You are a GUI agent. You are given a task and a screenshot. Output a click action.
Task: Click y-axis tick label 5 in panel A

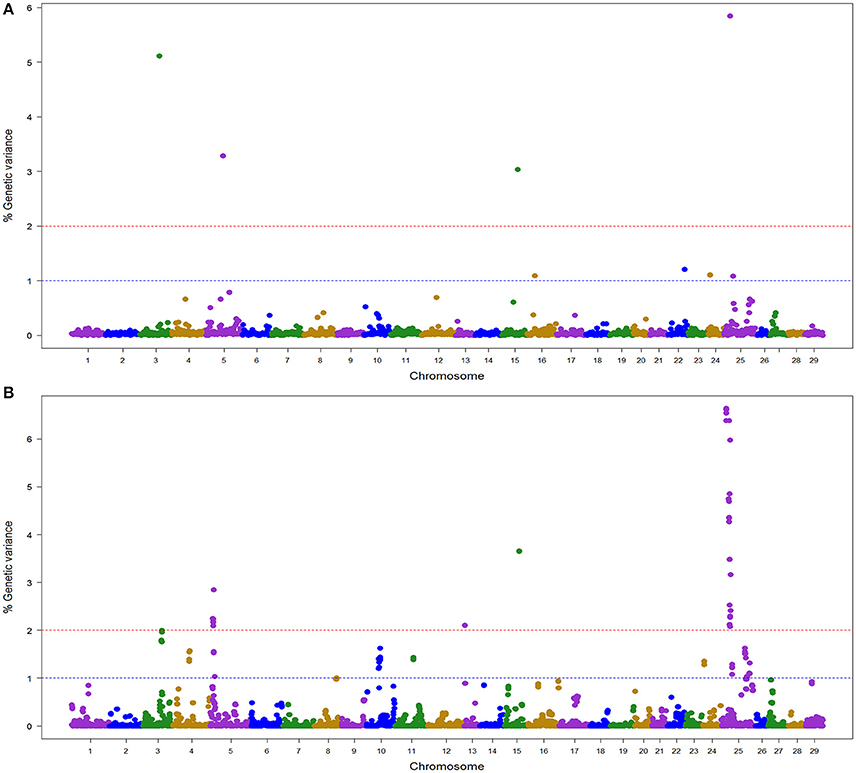pos(29,62)
